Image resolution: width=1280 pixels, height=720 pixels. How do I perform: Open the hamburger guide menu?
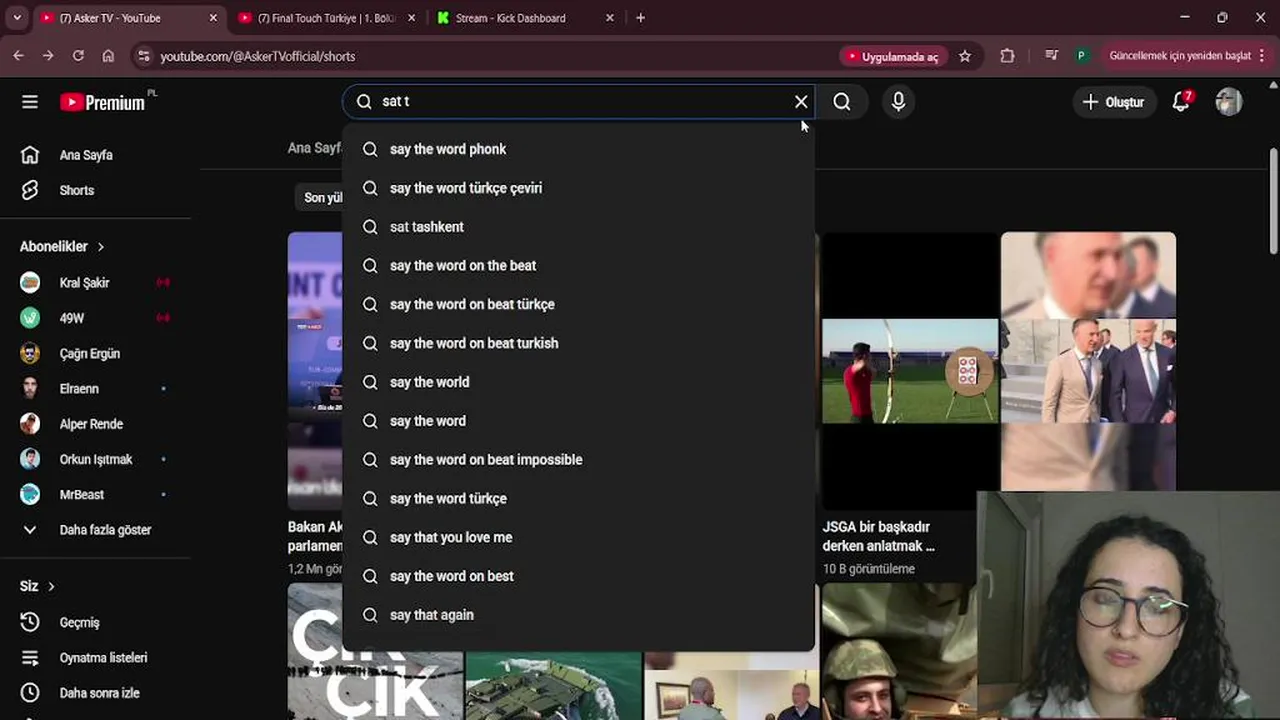pyautogui.click(x=30, y=101)
